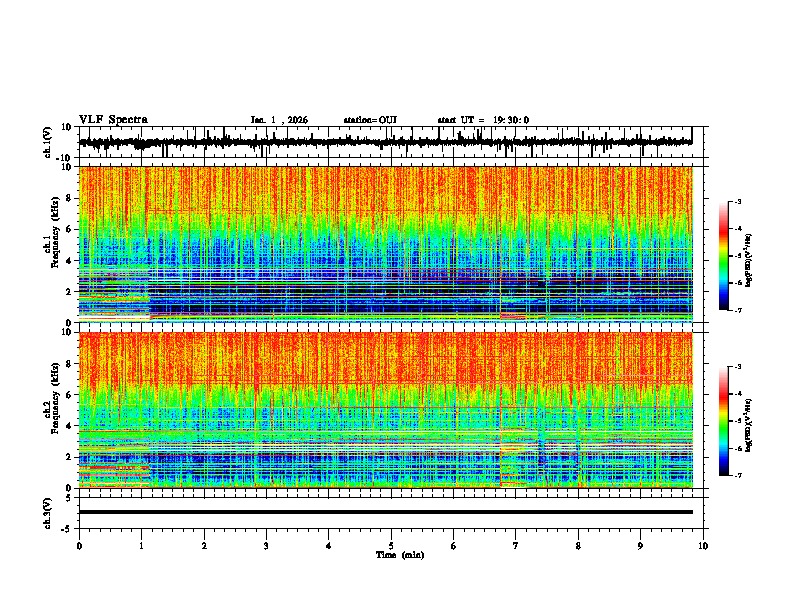
Task: Click inside the ch.1 frequency spectrogram panel
Action: tap(385, 244)
